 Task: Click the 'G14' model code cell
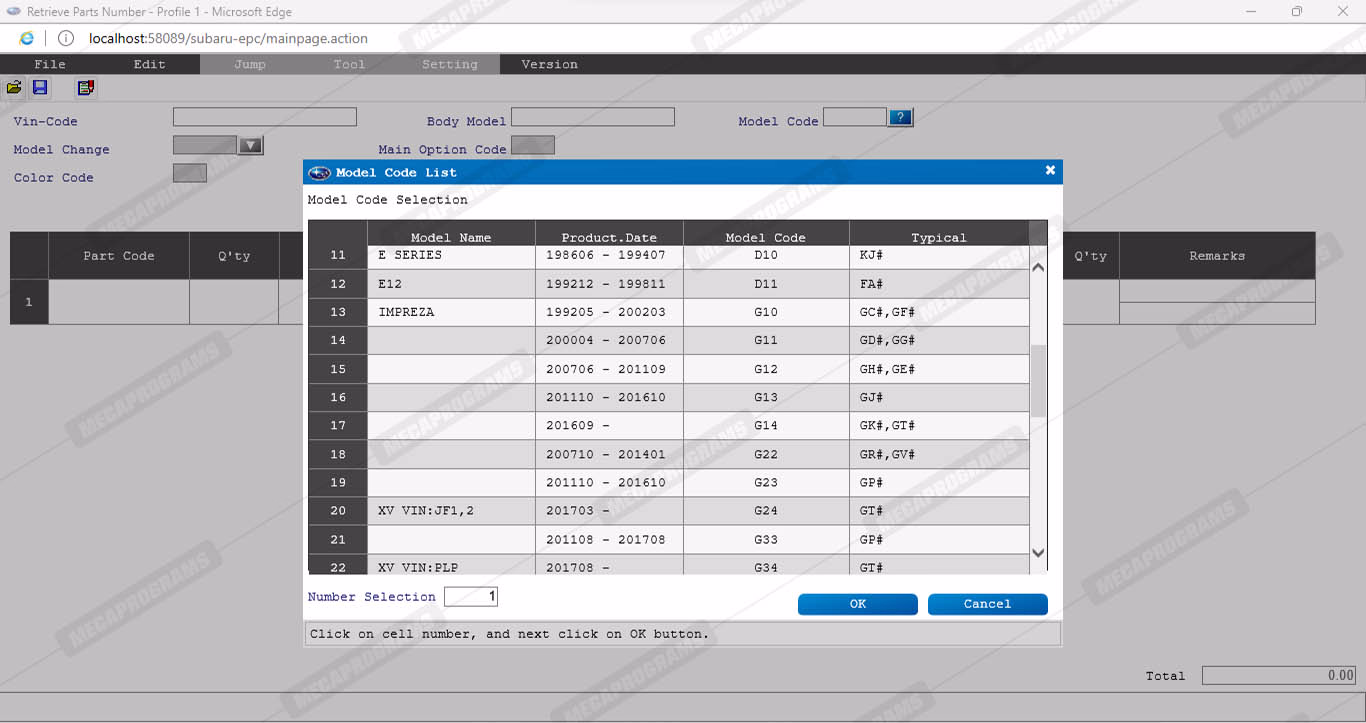(766, 426)
